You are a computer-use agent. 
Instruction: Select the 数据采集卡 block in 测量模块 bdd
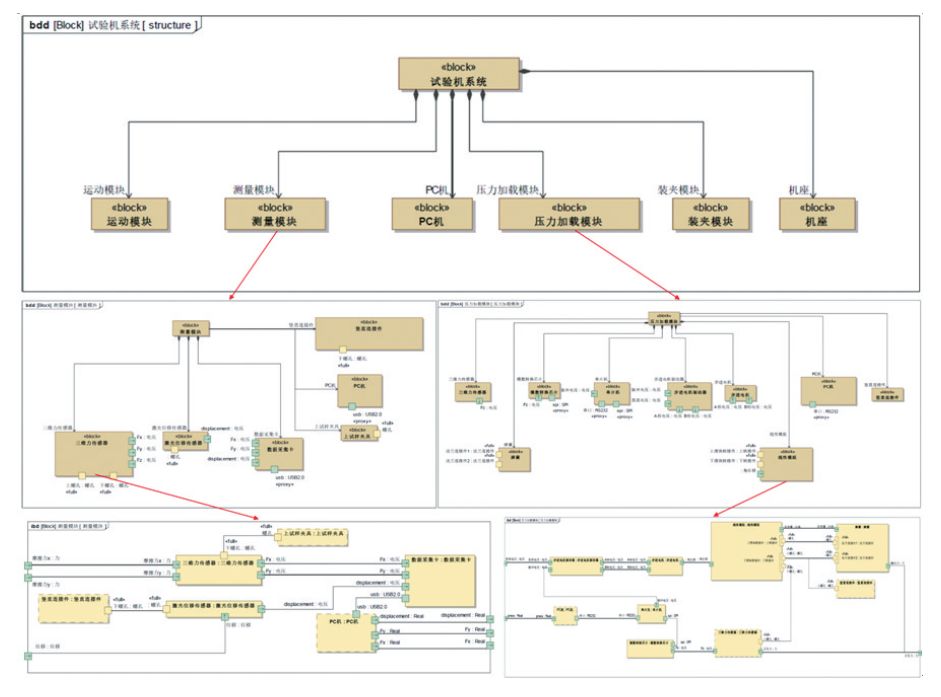(278, 454)
